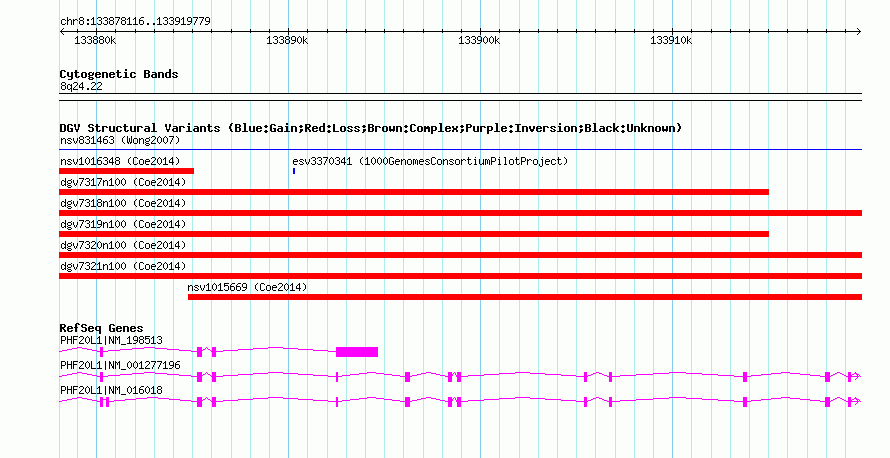
Task: Open variant dgv7317n100 (Coe2014) label
Action: 123,182
